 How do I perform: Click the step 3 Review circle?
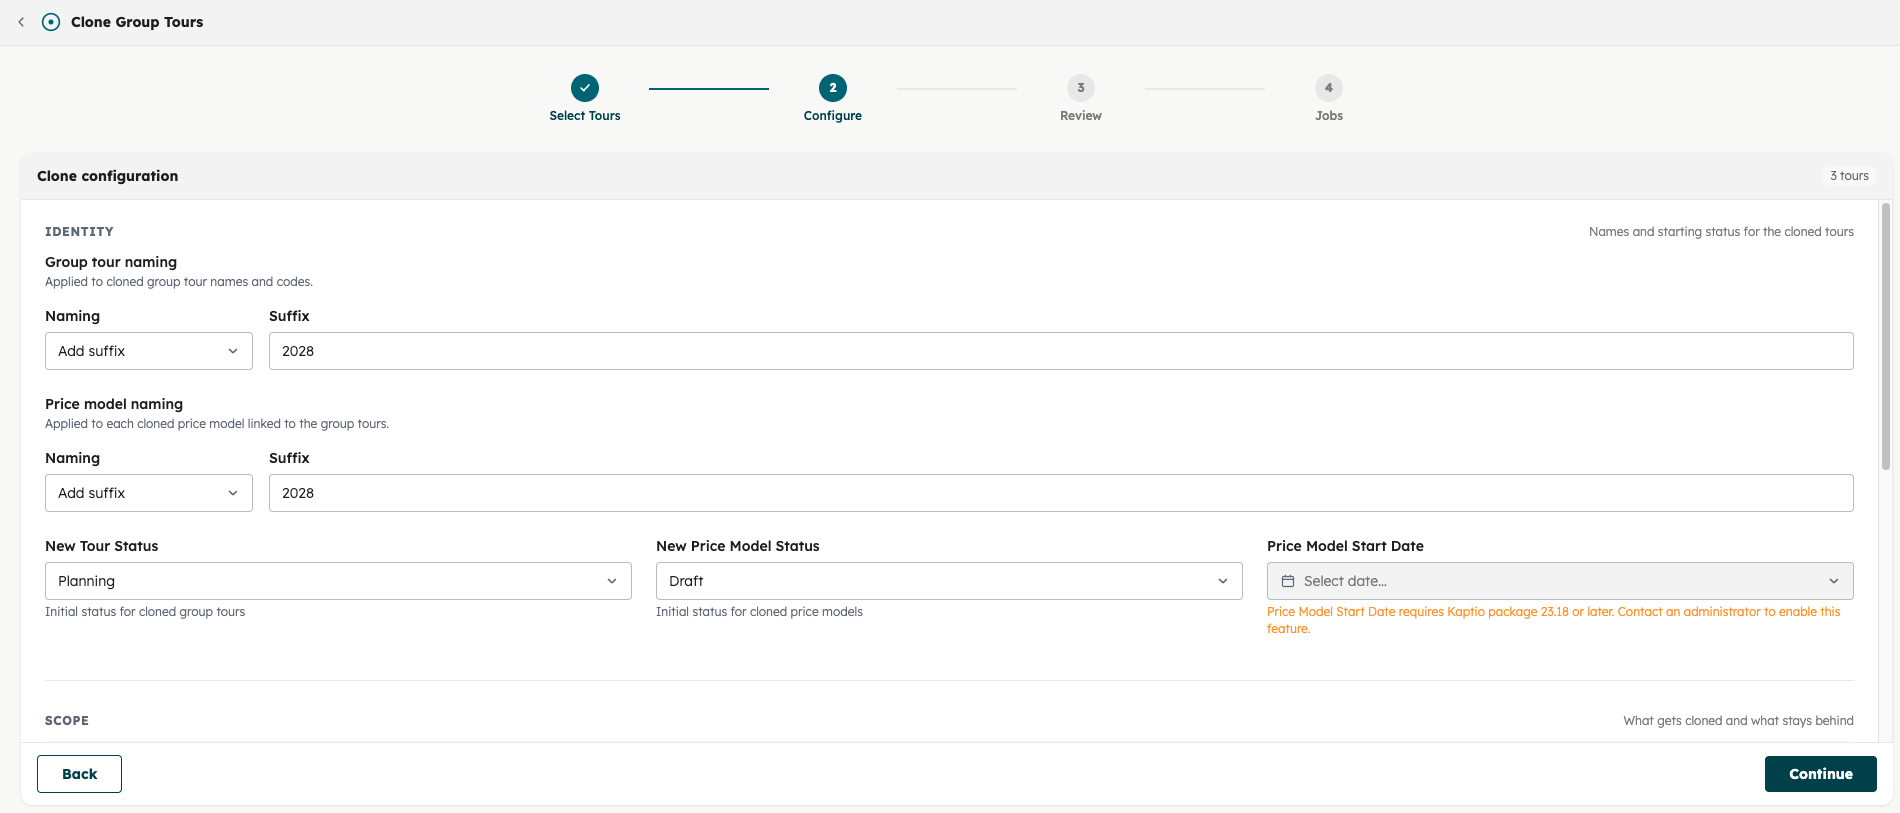pos(1081,88)
